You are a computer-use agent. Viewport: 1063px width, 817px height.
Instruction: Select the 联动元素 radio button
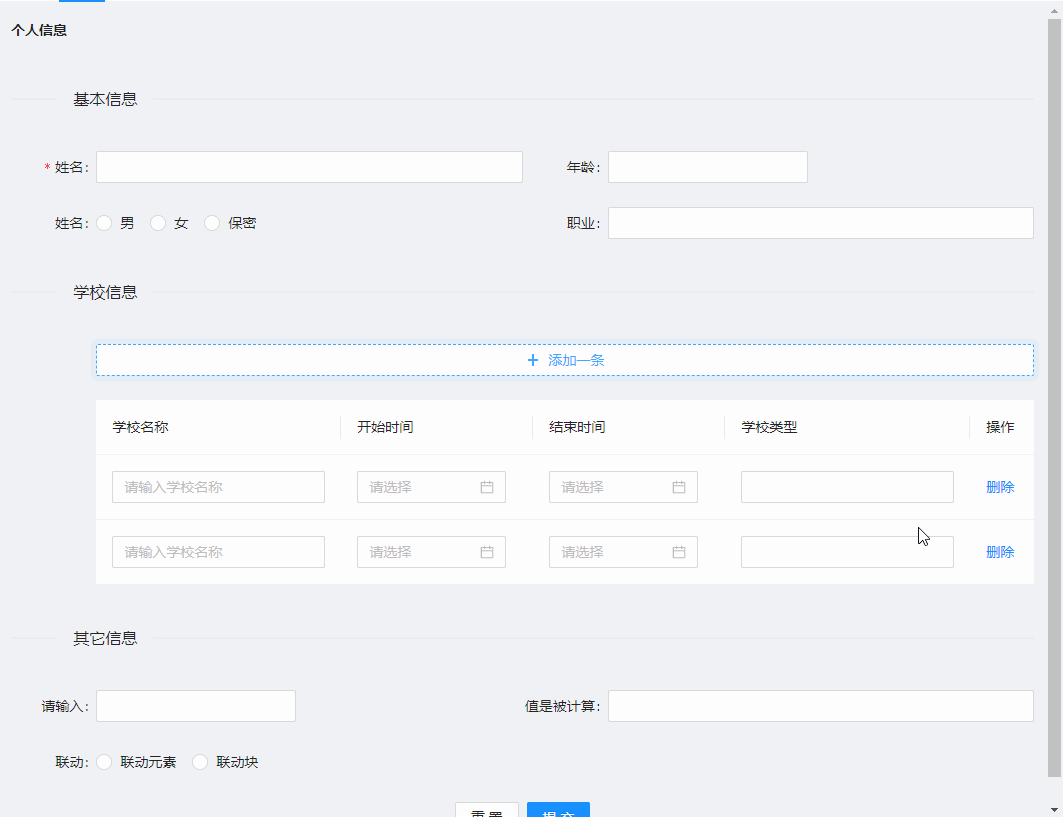tap(104, 762)
